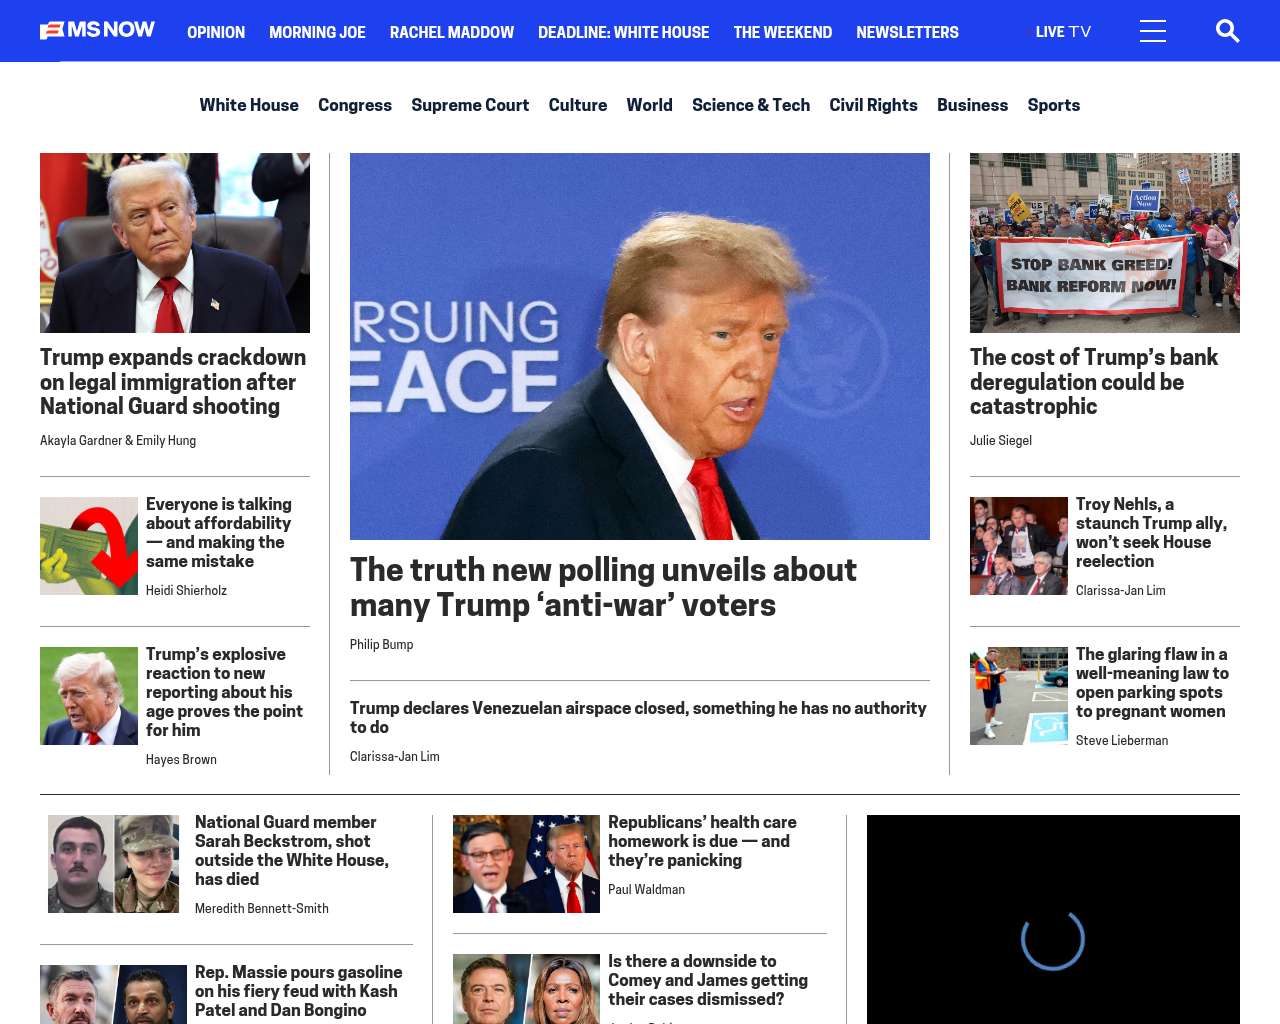This screenshot has height=1024, width=1280.
Task: Select the Congress topic tab
Action: point(355,105)
